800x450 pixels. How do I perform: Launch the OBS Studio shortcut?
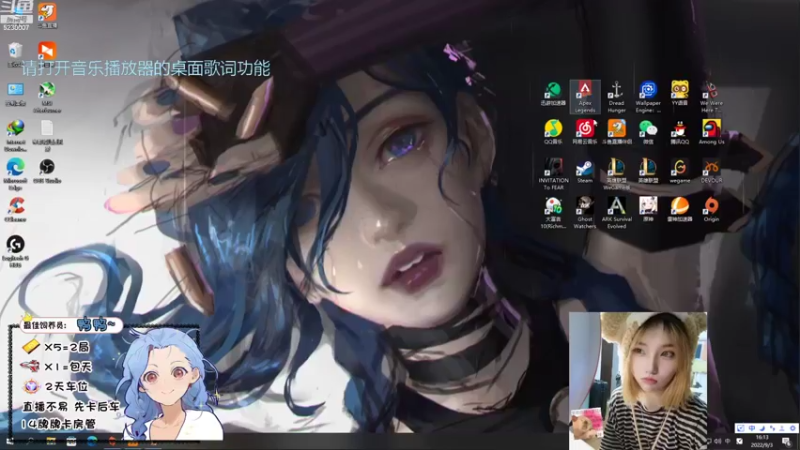[x=47, y=171]
